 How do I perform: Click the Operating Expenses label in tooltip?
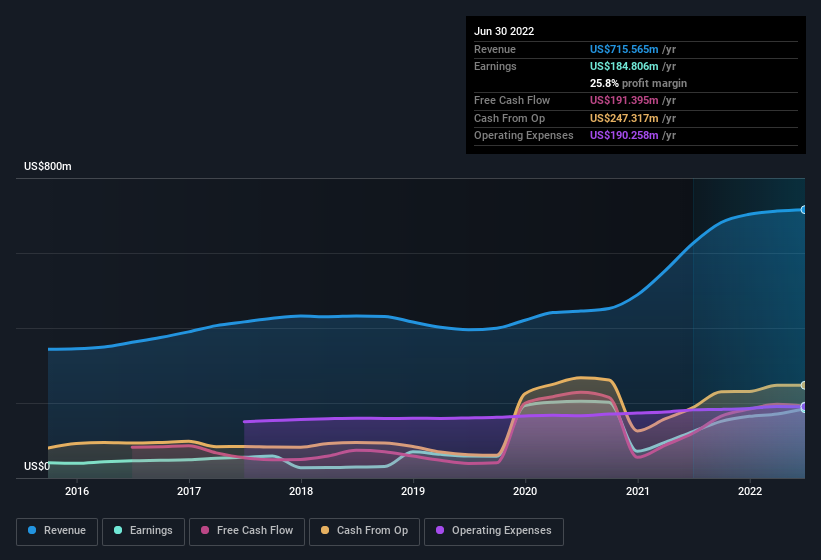524,136
